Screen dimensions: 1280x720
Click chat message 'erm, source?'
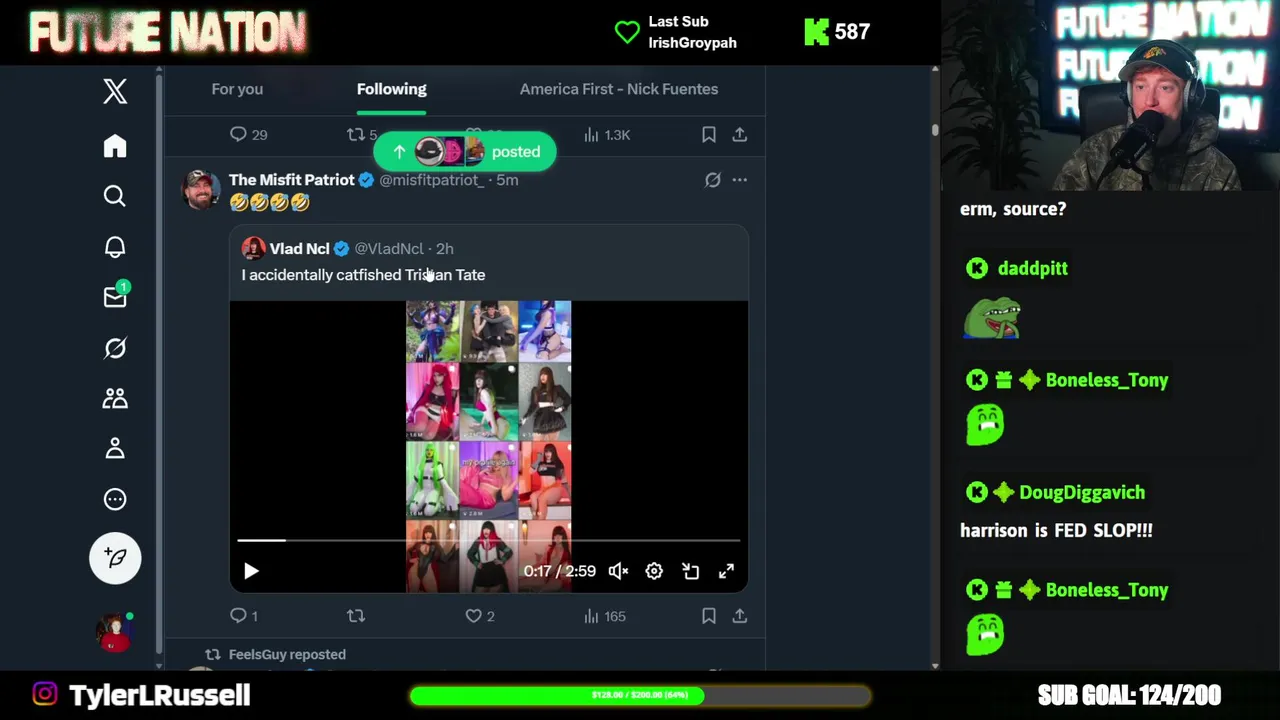pyautogui.click(x=1013, y=209)
